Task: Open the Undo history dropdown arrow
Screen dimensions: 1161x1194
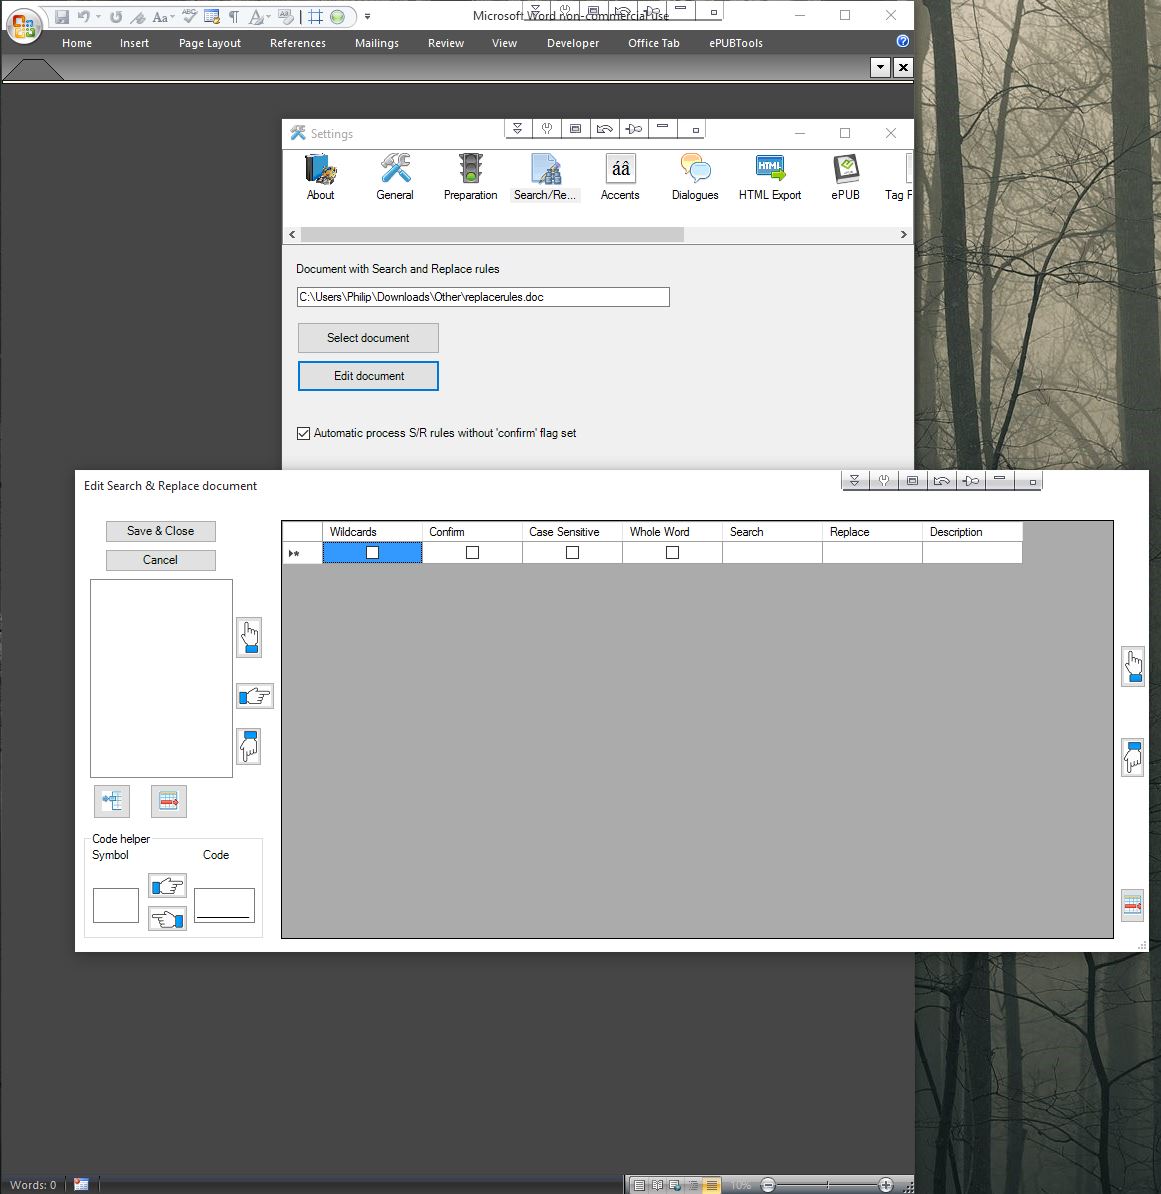Action: (98, 16)
